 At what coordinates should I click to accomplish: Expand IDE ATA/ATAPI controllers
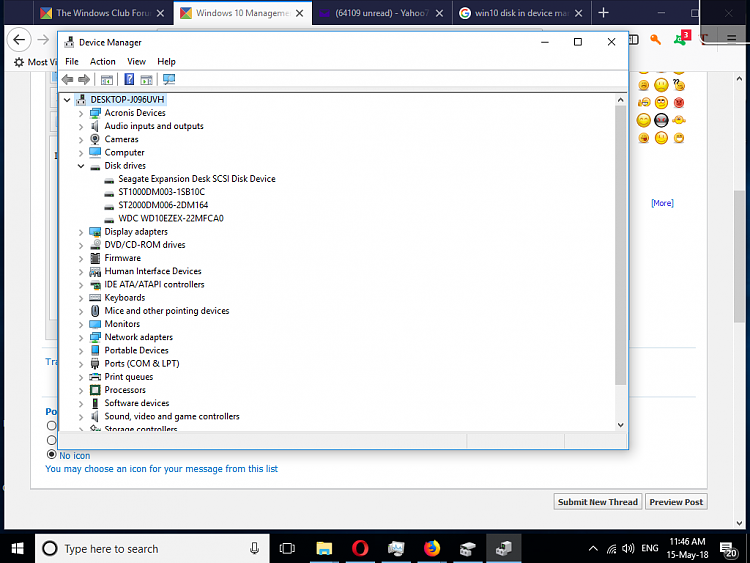[x=81, y=285]
